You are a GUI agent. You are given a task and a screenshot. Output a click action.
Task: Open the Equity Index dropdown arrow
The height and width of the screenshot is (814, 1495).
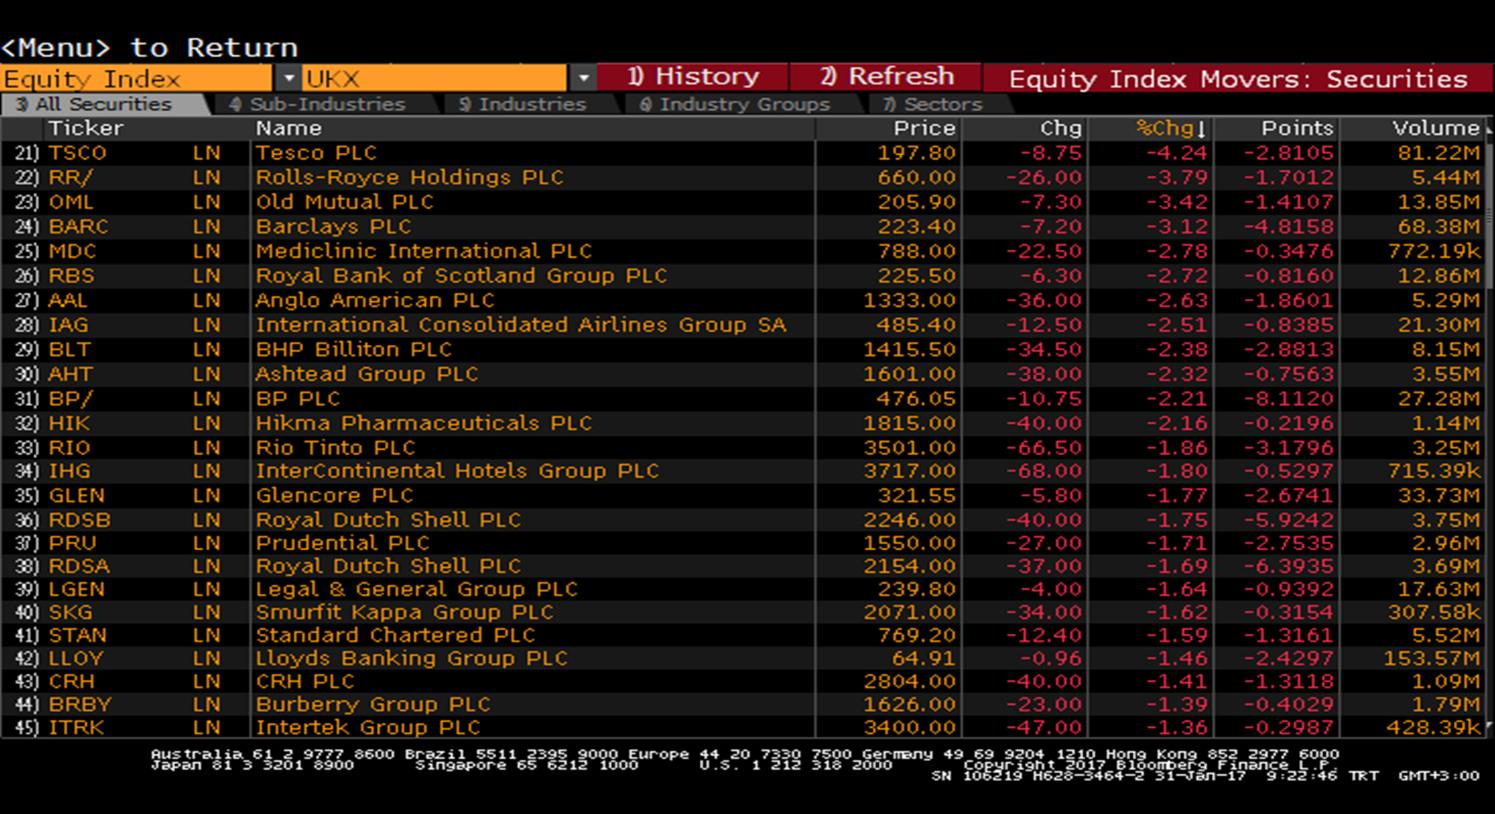click(288, 78)
